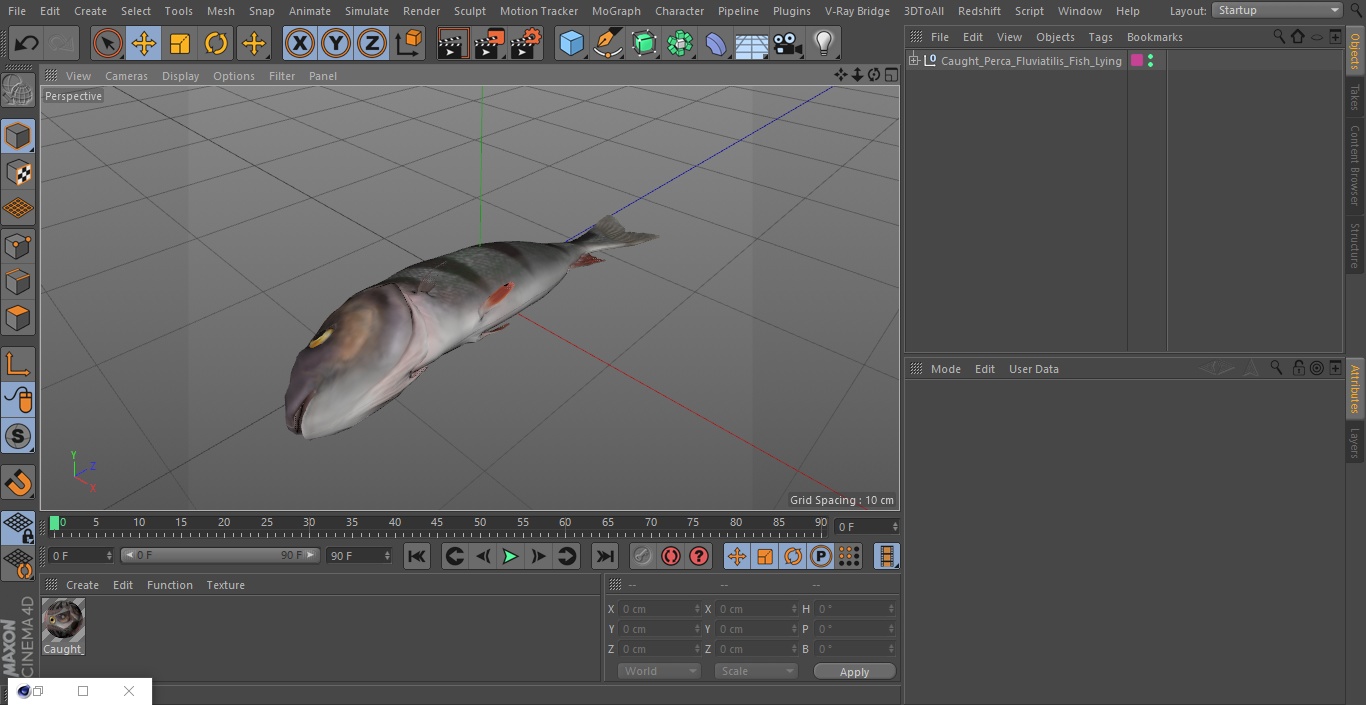Add a Floor environment object
Viewport: 1366px width, 705px height.
point(752,43)
